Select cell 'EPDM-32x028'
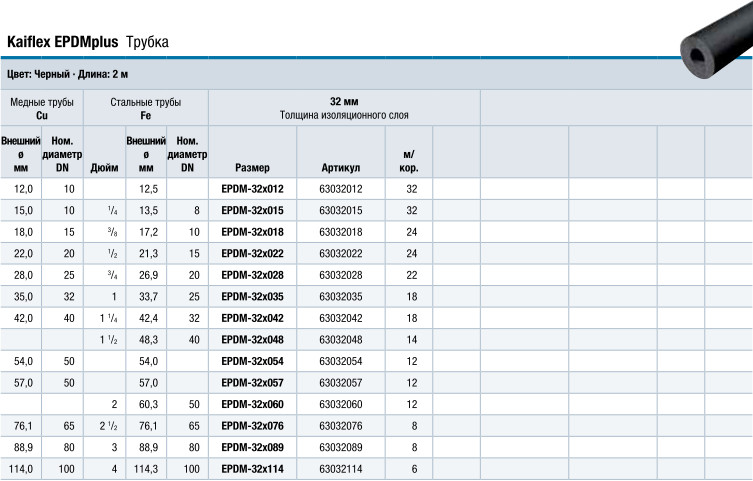 click(x=252, y=275)
